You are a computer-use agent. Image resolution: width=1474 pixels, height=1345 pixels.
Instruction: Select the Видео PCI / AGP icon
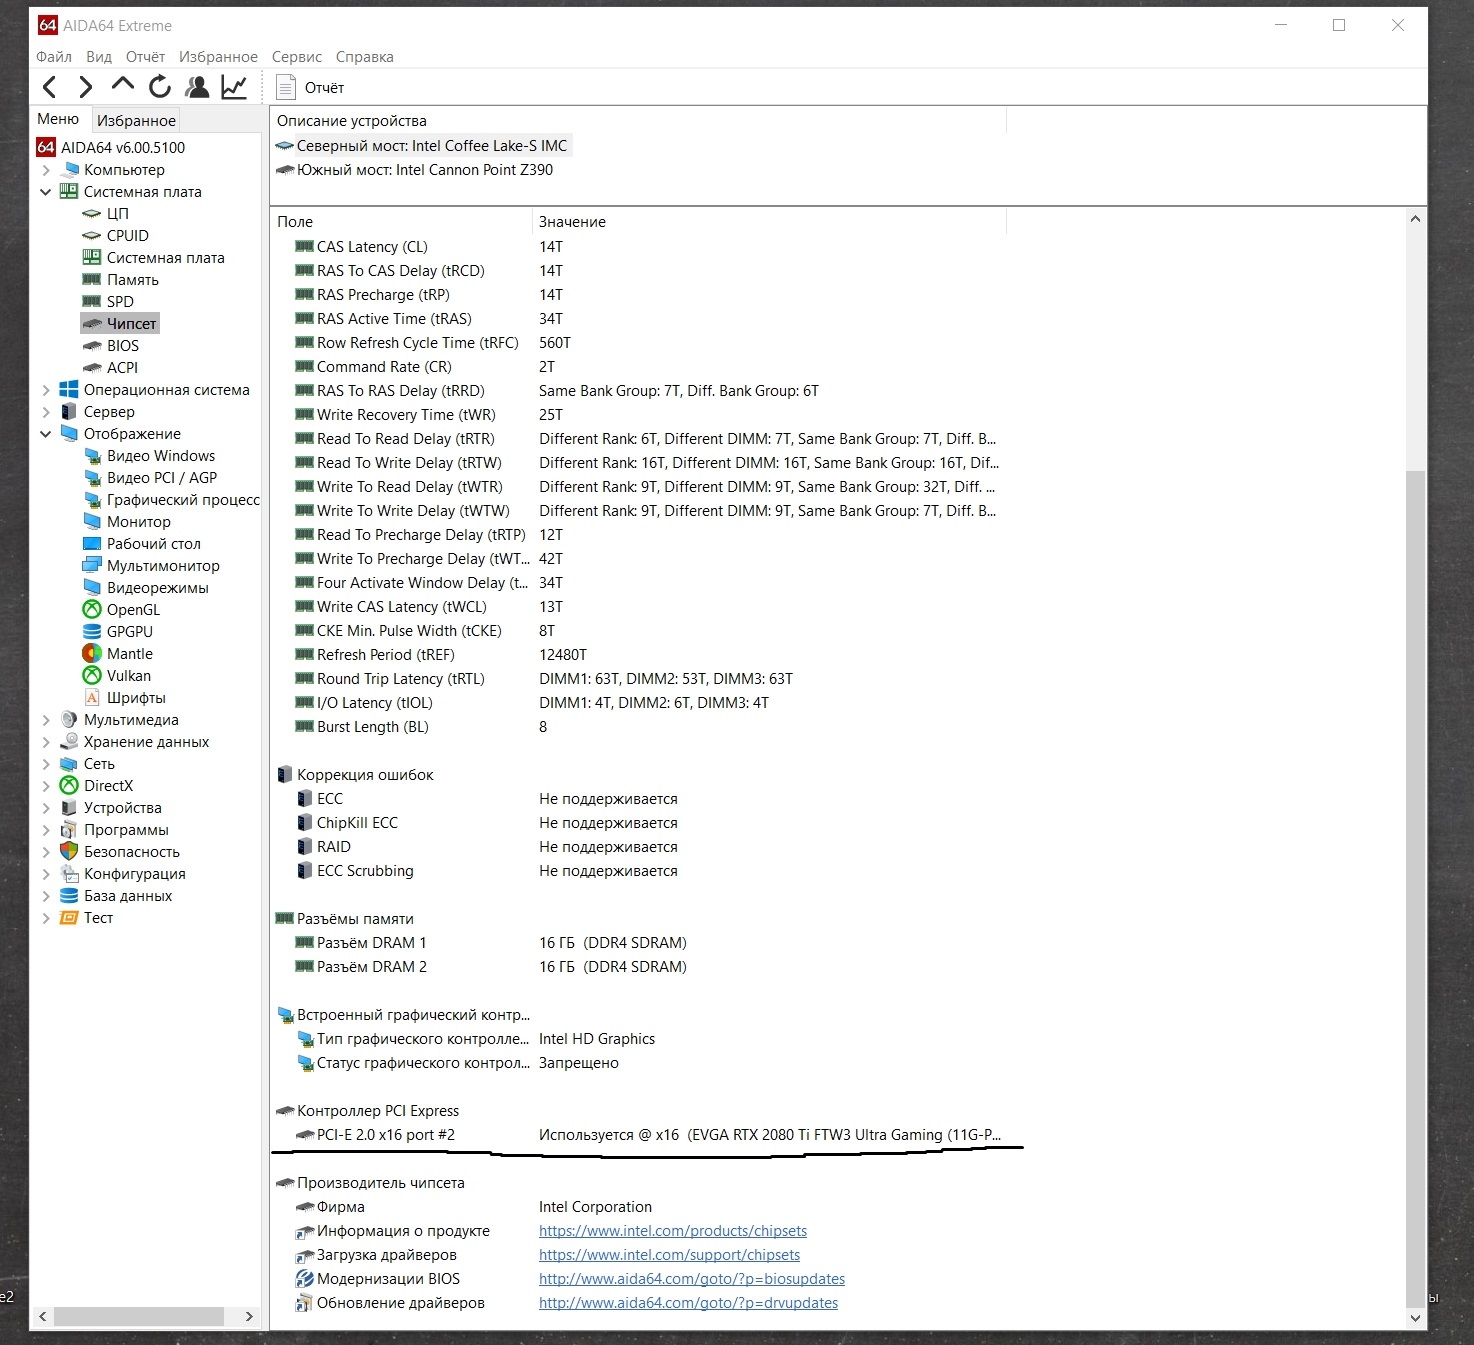[x=92, y=478]
